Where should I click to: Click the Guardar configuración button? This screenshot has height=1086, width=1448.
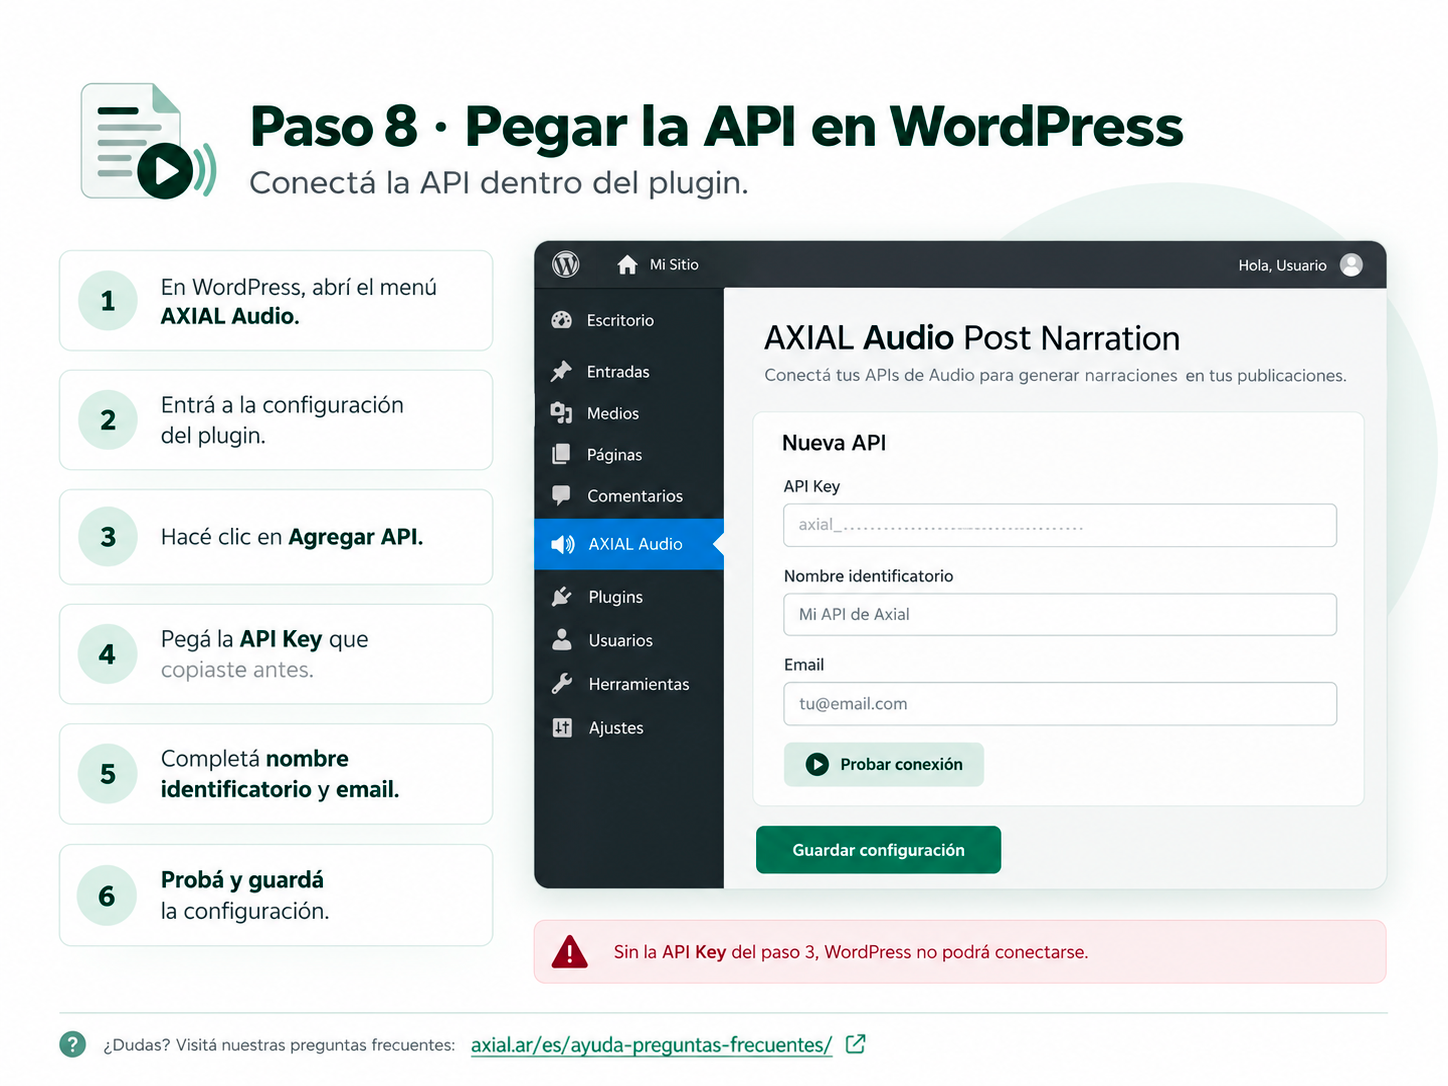point(878,850)
